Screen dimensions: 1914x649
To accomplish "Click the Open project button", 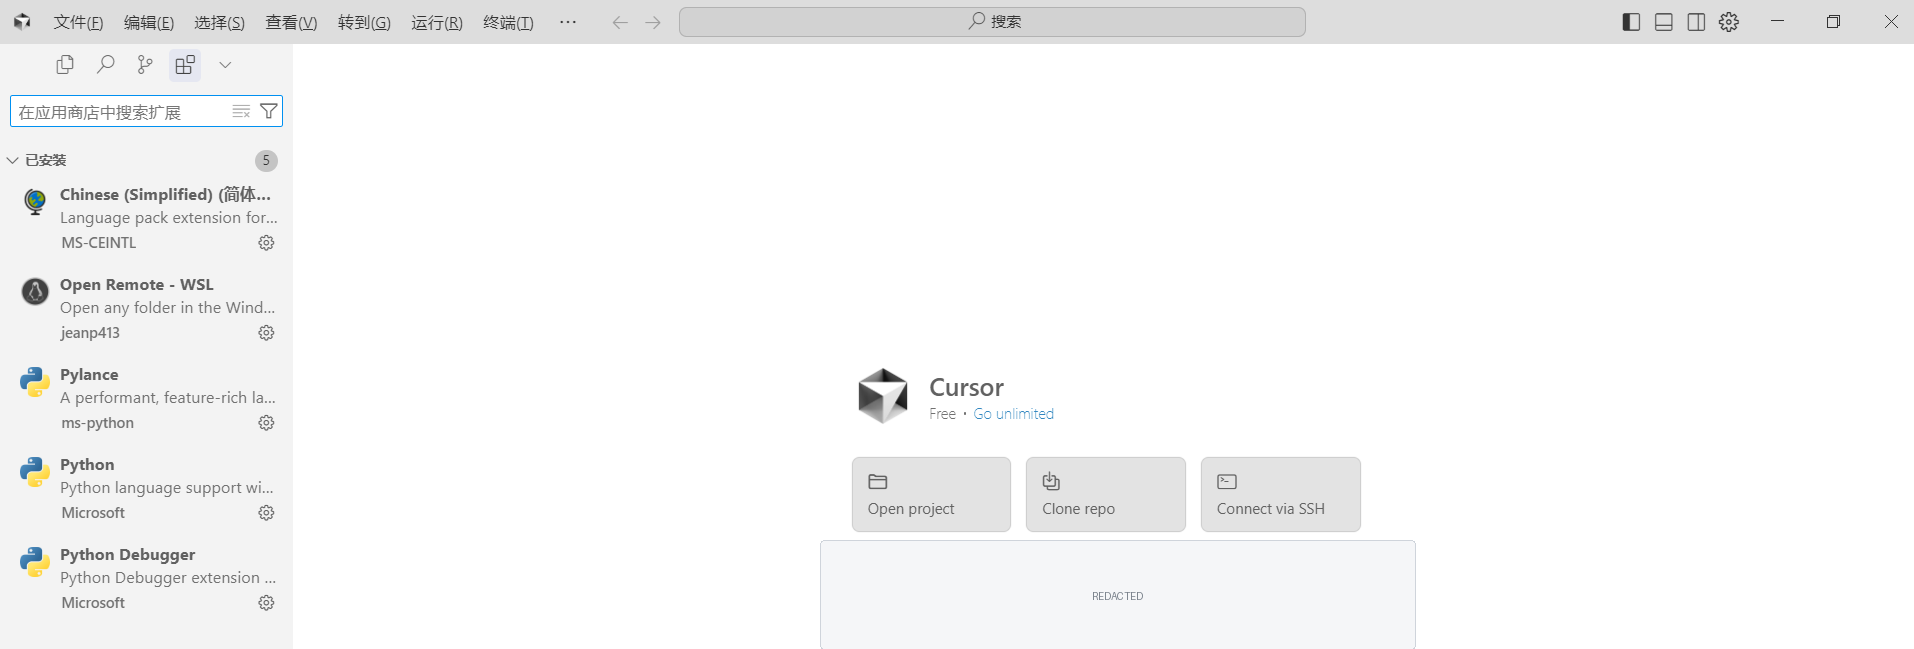I will point(931,494).
